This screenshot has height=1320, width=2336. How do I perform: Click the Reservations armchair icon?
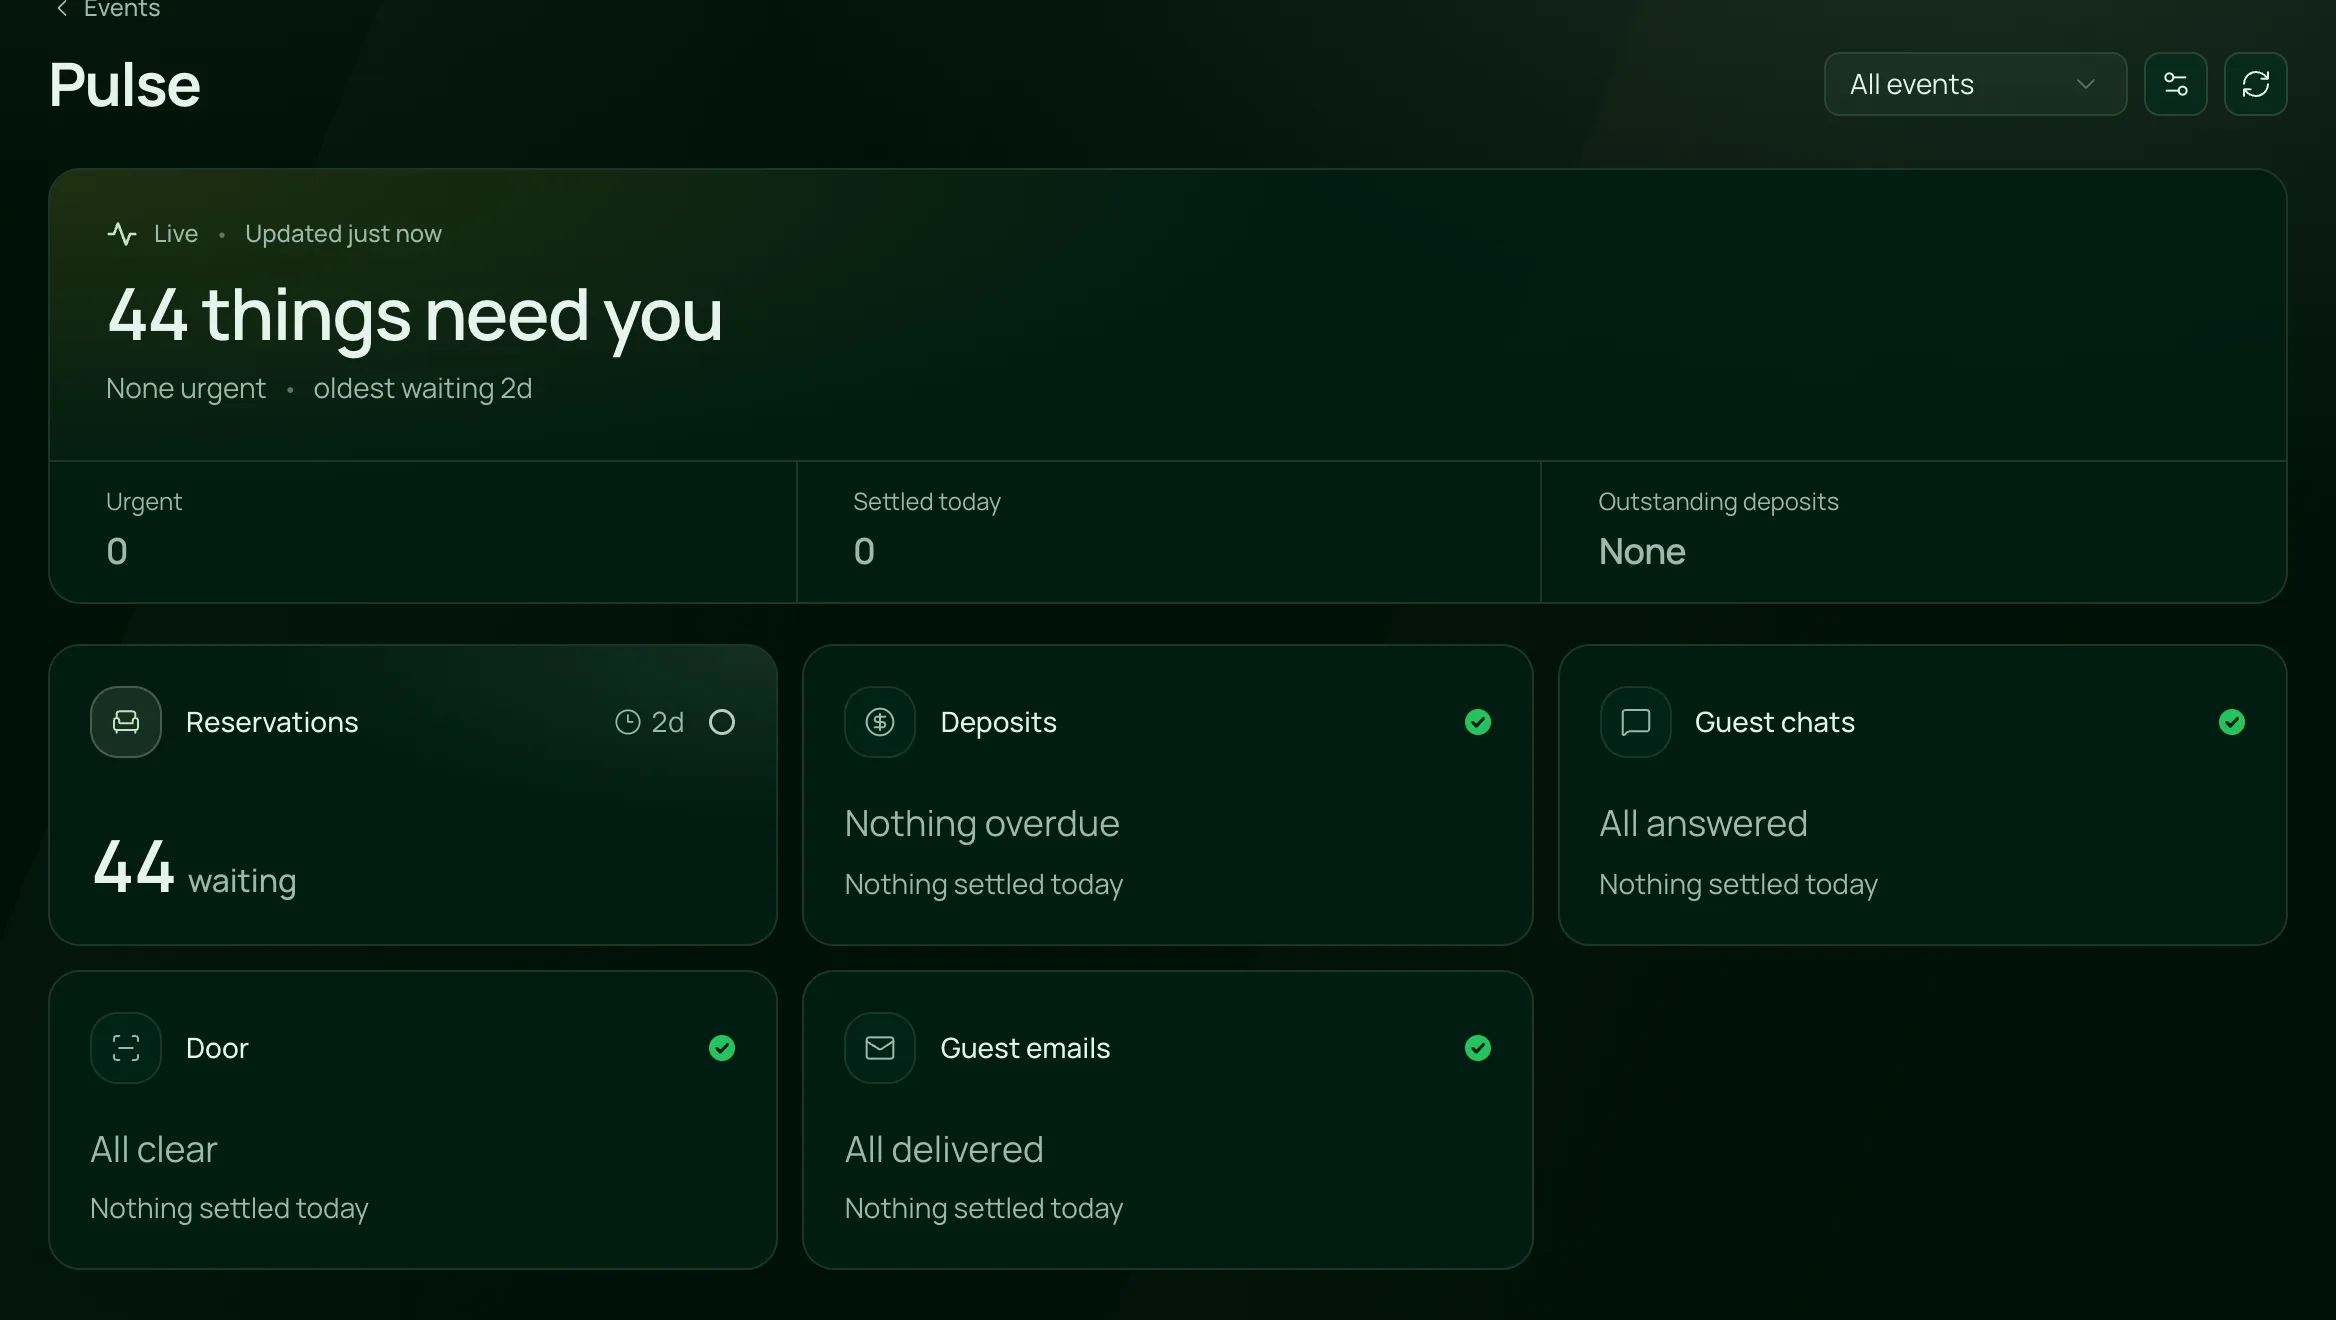(126, 722)
